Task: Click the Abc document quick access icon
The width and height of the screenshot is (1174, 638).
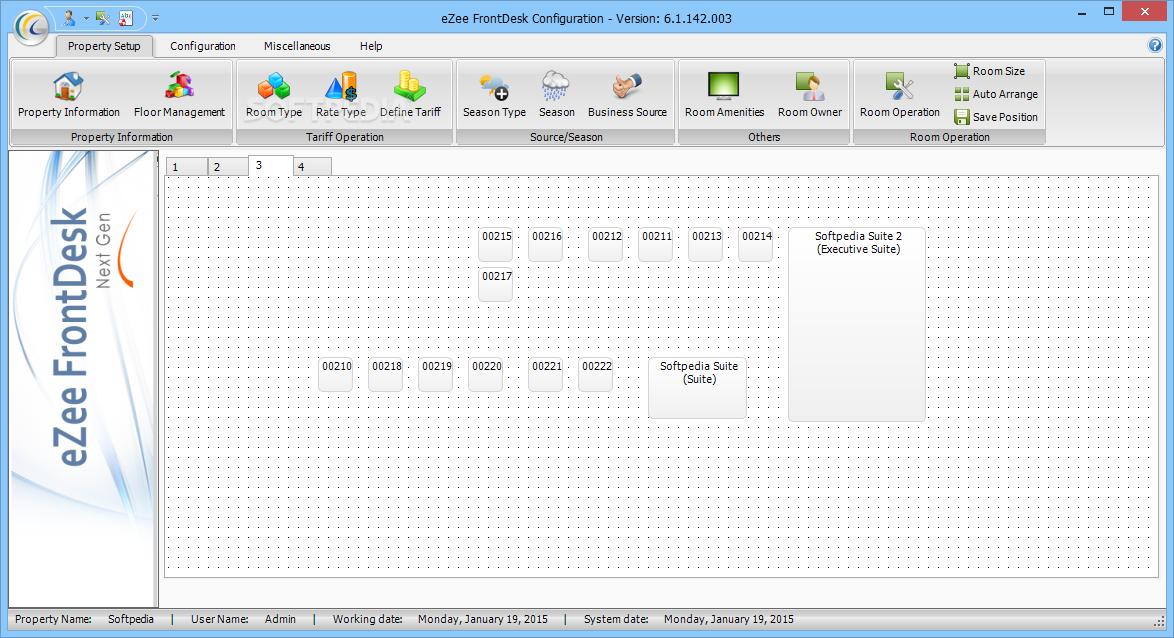Action: click(x=126, y=17)
